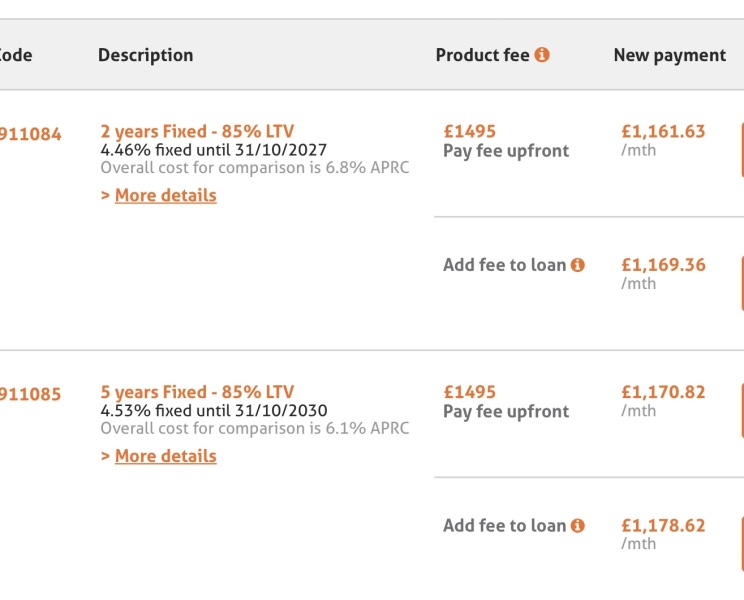The image size is (744, 600).
Task: Click Add fee to loan text for 2-year product
Action: tap(504, 265)
